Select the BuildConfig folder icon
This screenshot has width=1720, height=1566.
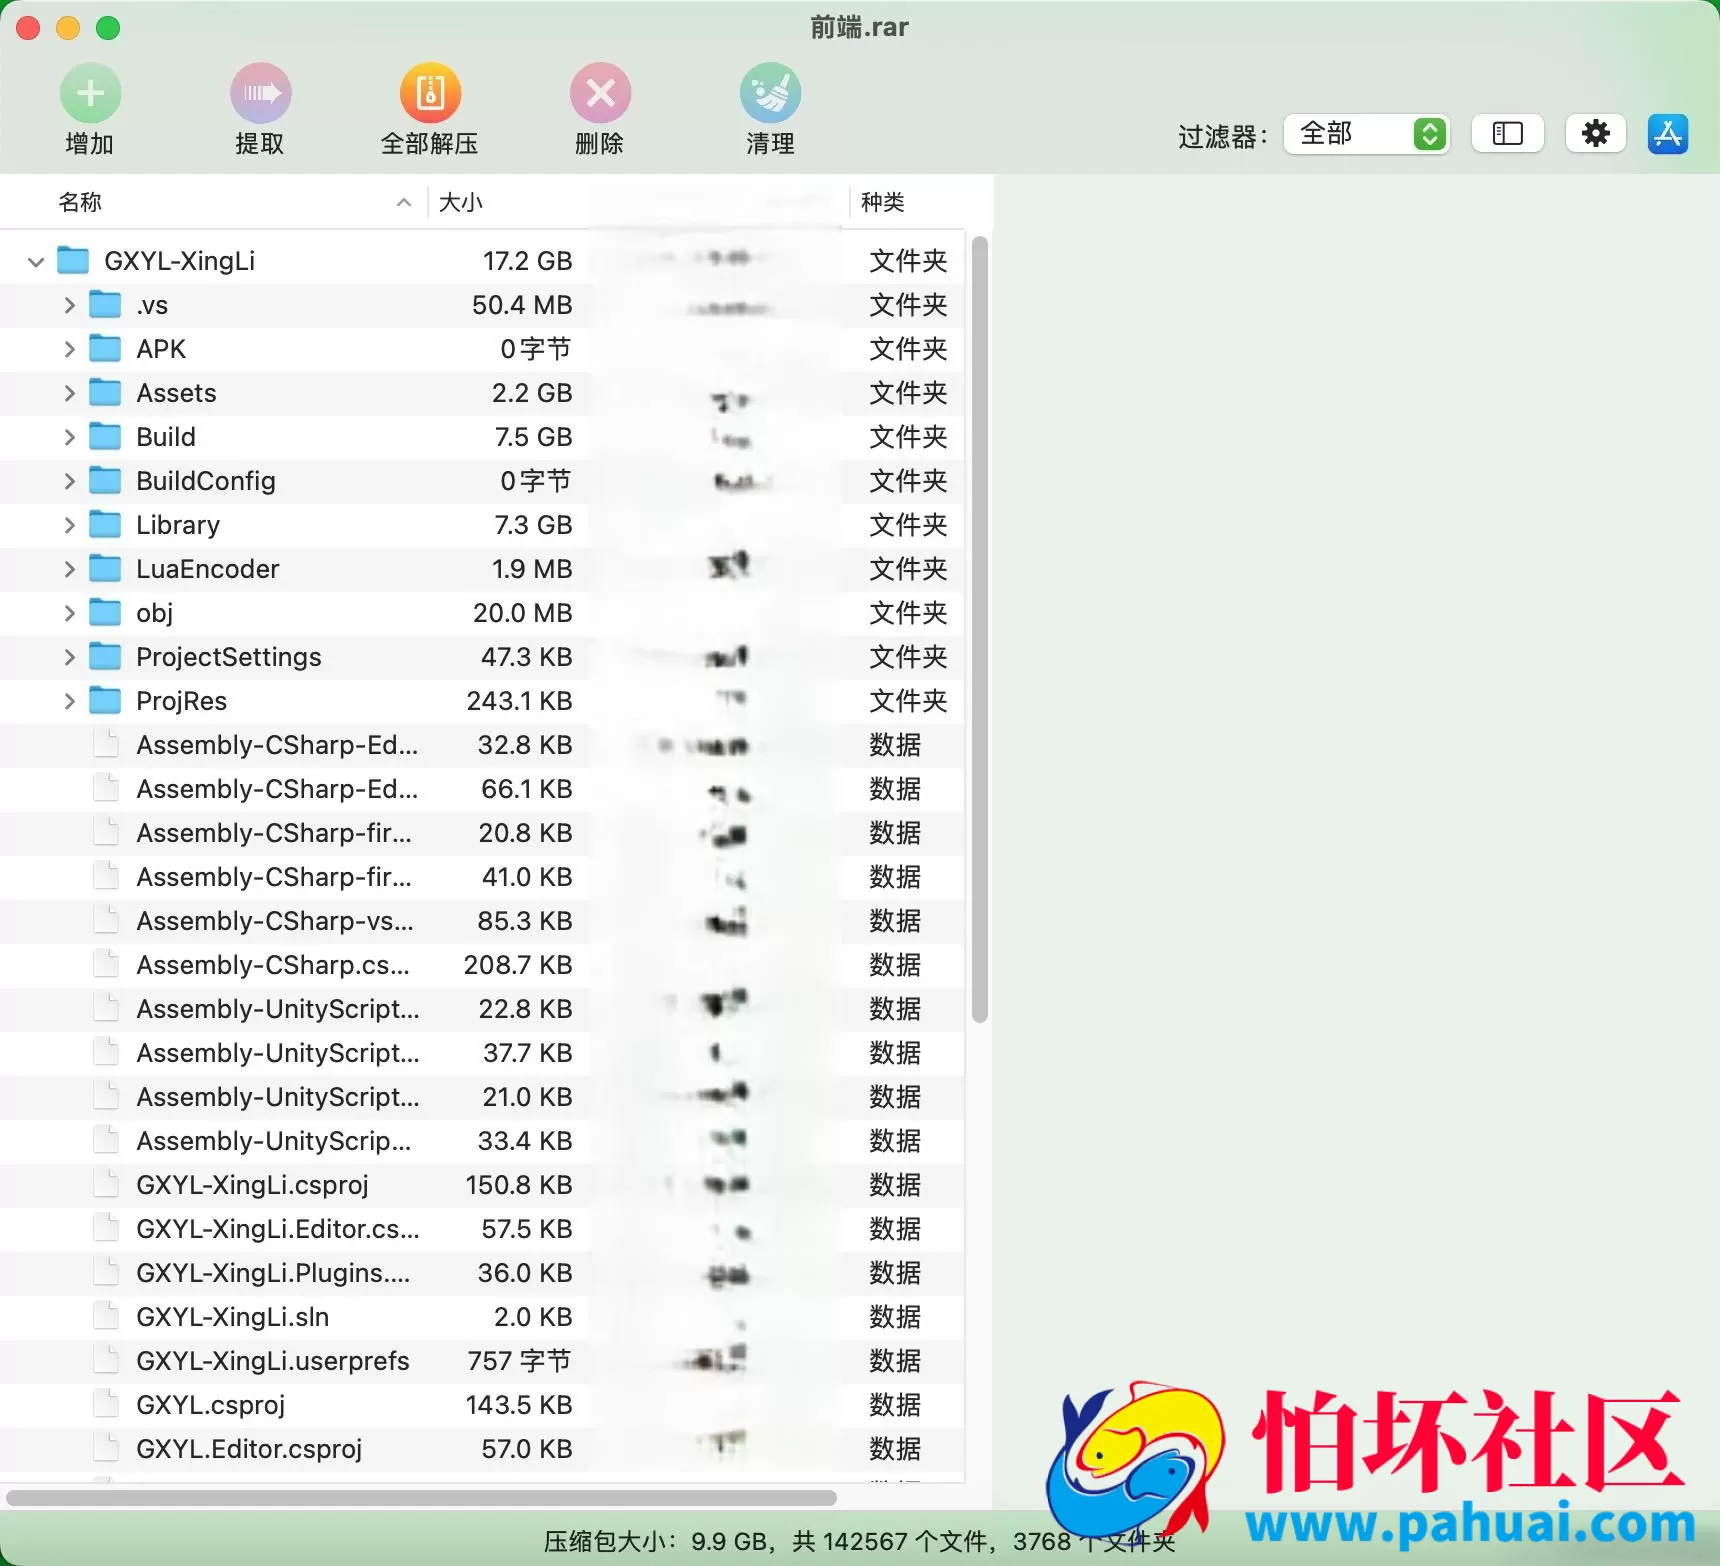[105, 480]
